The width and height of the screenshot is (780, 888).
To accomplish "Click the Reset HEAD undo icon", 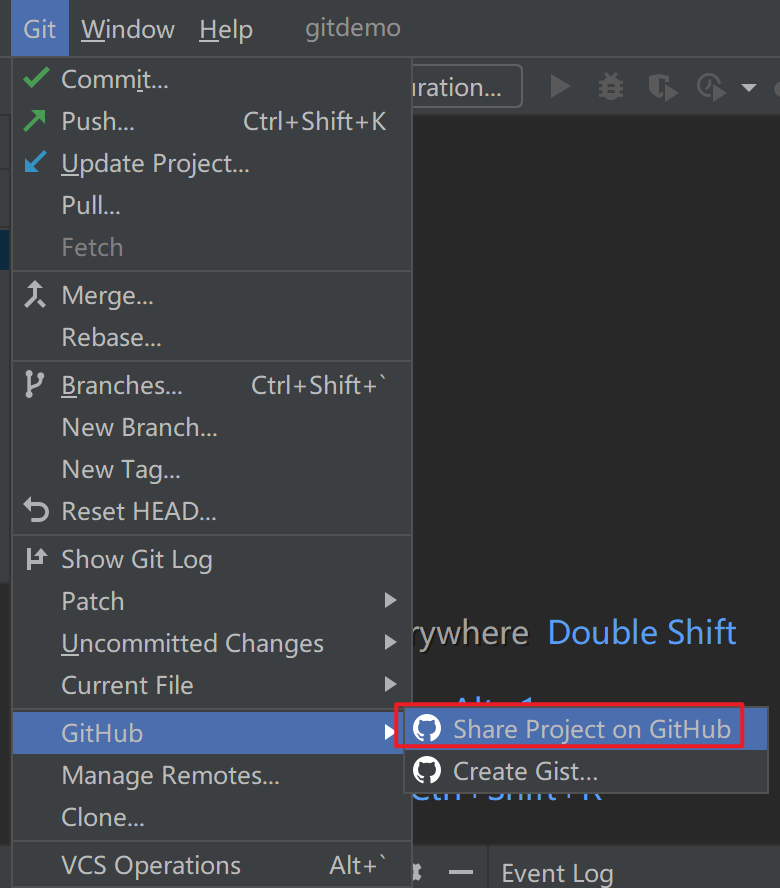I will pyautogui.click(x=36, y=510).
